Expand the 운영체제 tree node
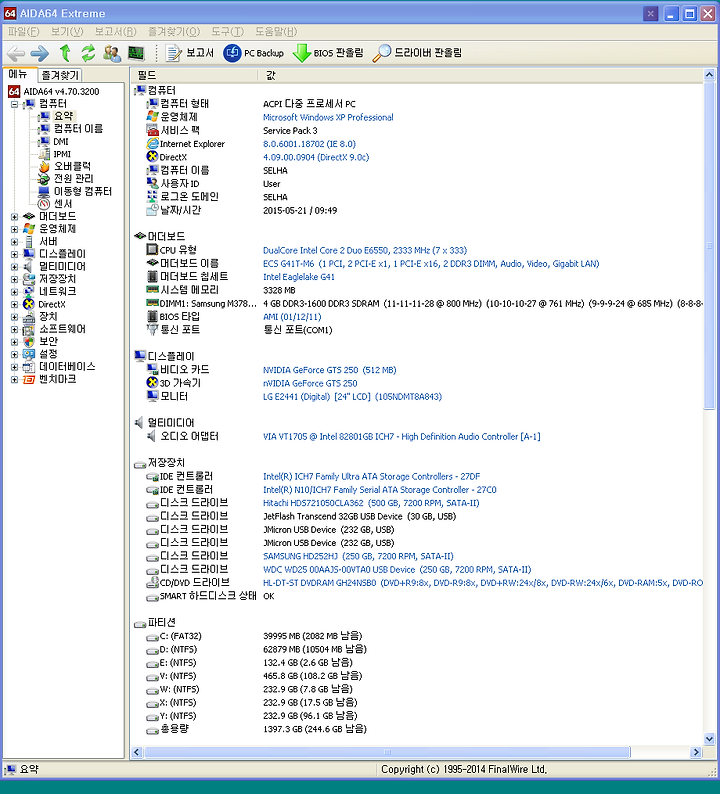Image resolution: width=720 pixels, height=794 pixels. (14, 229)
